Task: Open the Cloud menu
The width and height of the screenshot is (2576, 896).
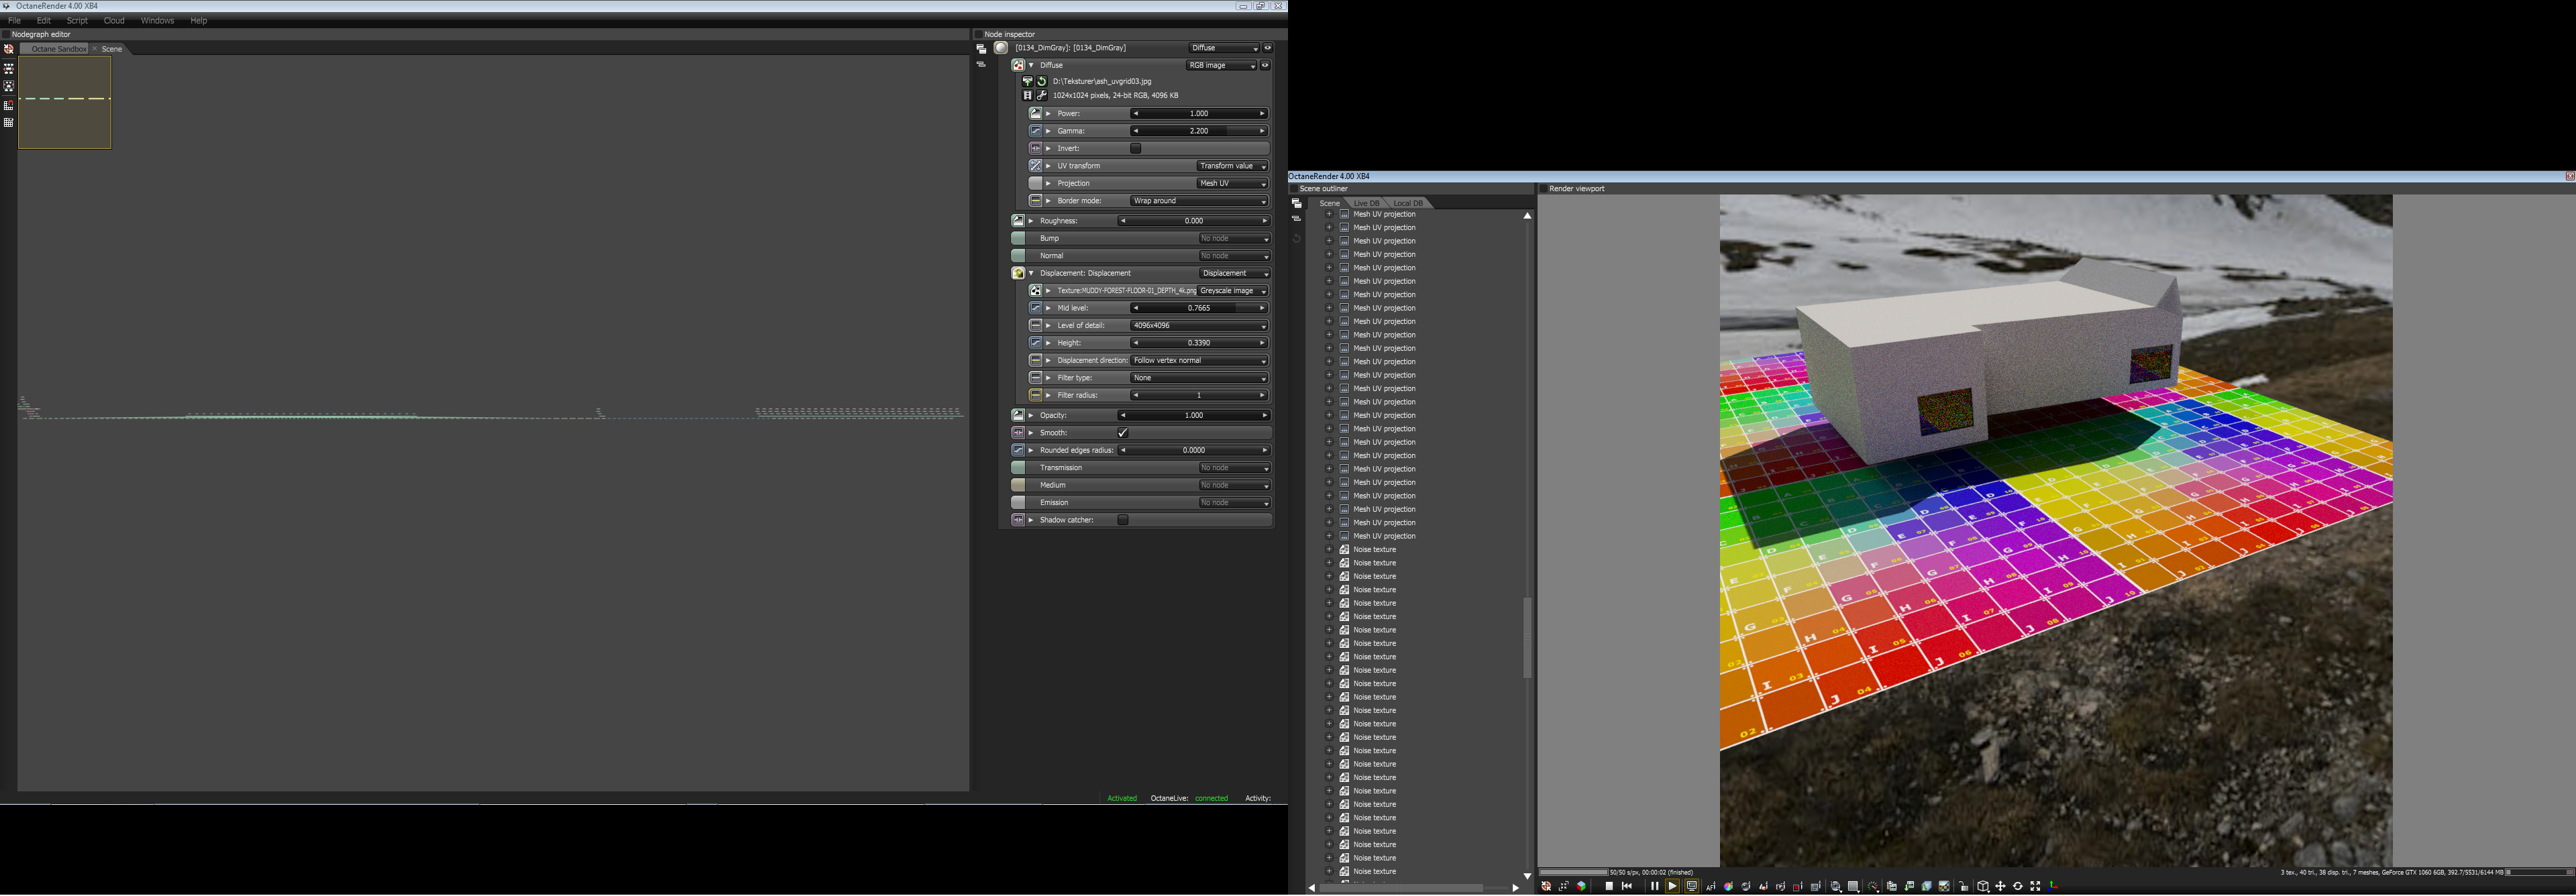Action: (x=114, y=20)
